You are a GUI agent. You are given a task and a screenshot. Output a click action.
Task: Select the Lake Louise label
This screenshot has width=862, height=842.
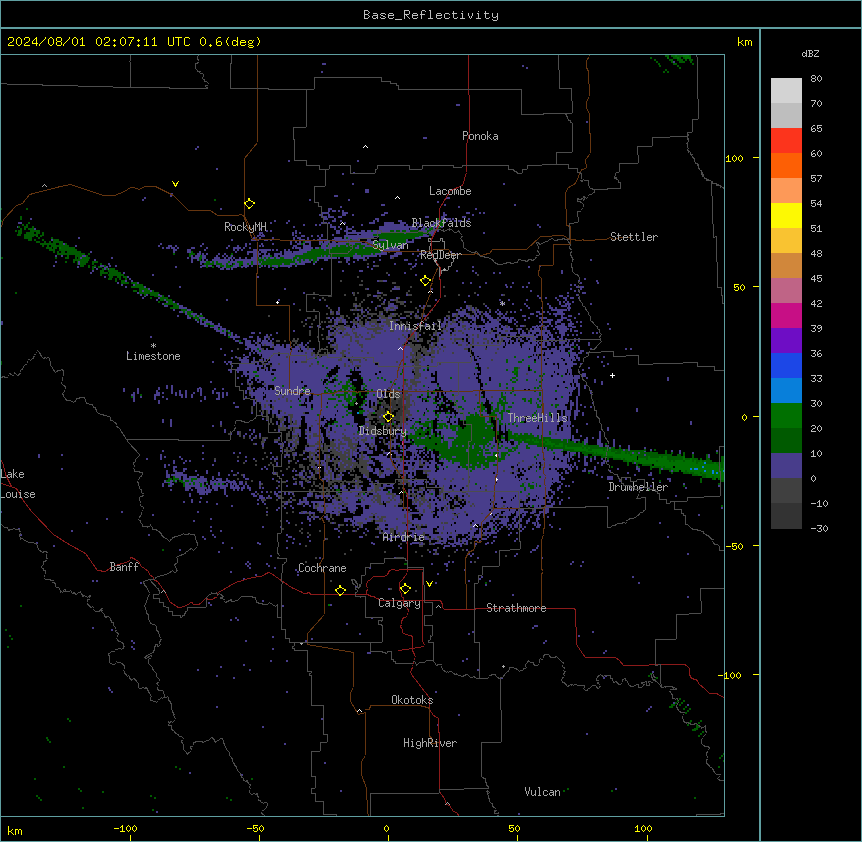pos(18,484)
